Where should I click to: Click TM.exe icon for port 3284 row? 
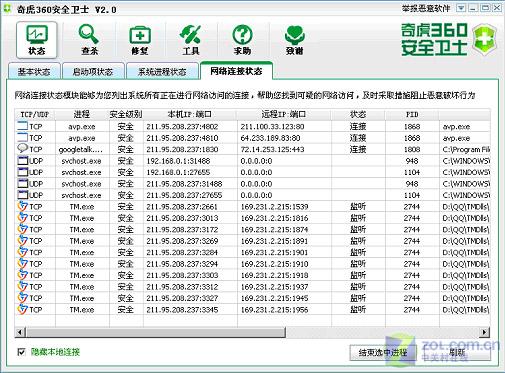point(22,252)
